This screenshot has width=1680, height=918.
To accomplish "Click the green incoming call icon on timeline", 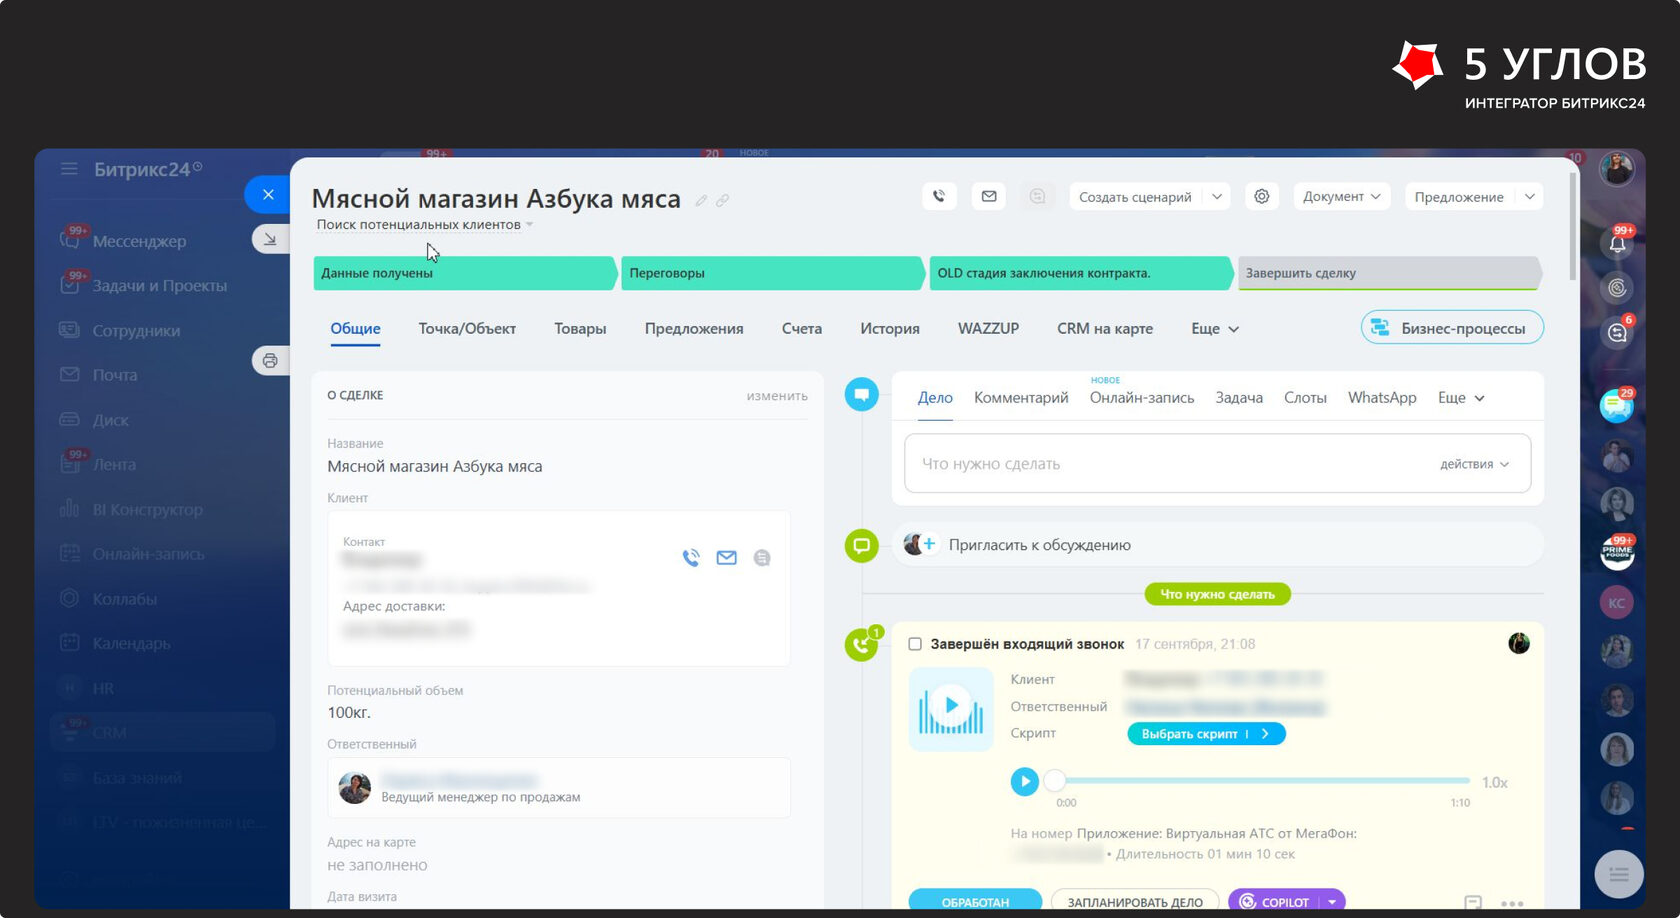I will [861, 645].
